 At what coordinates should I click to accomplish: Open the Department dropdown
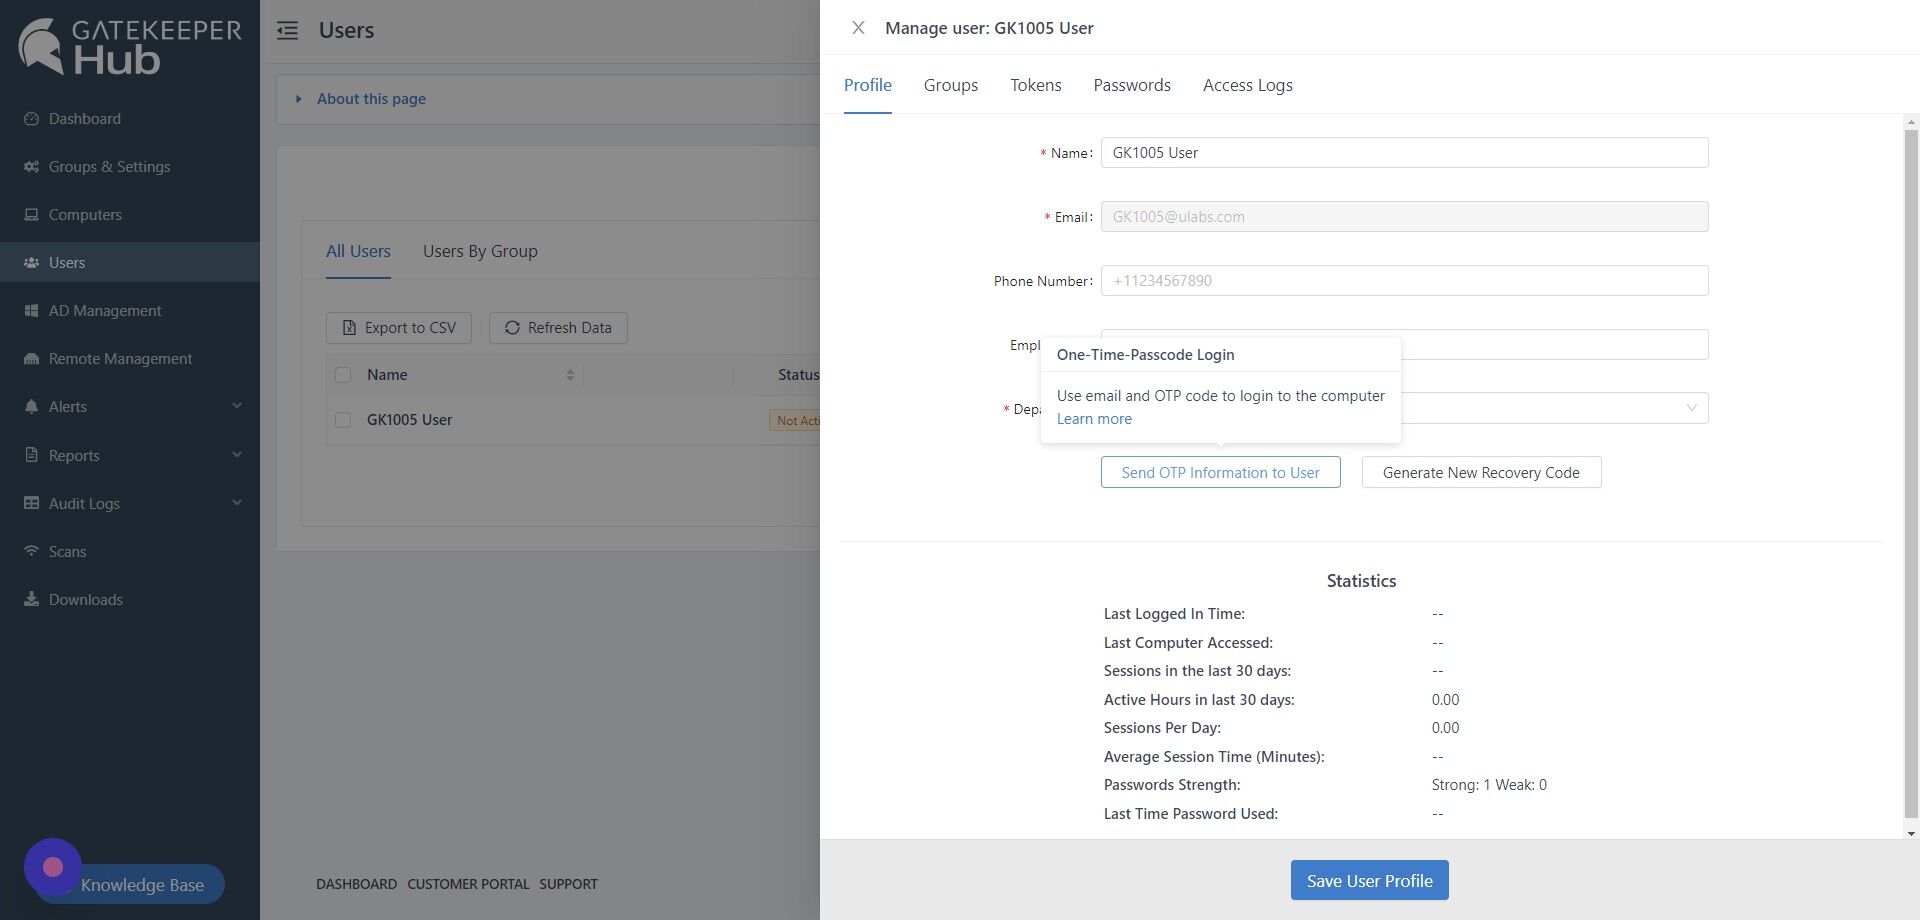[x=1404, y=408]
